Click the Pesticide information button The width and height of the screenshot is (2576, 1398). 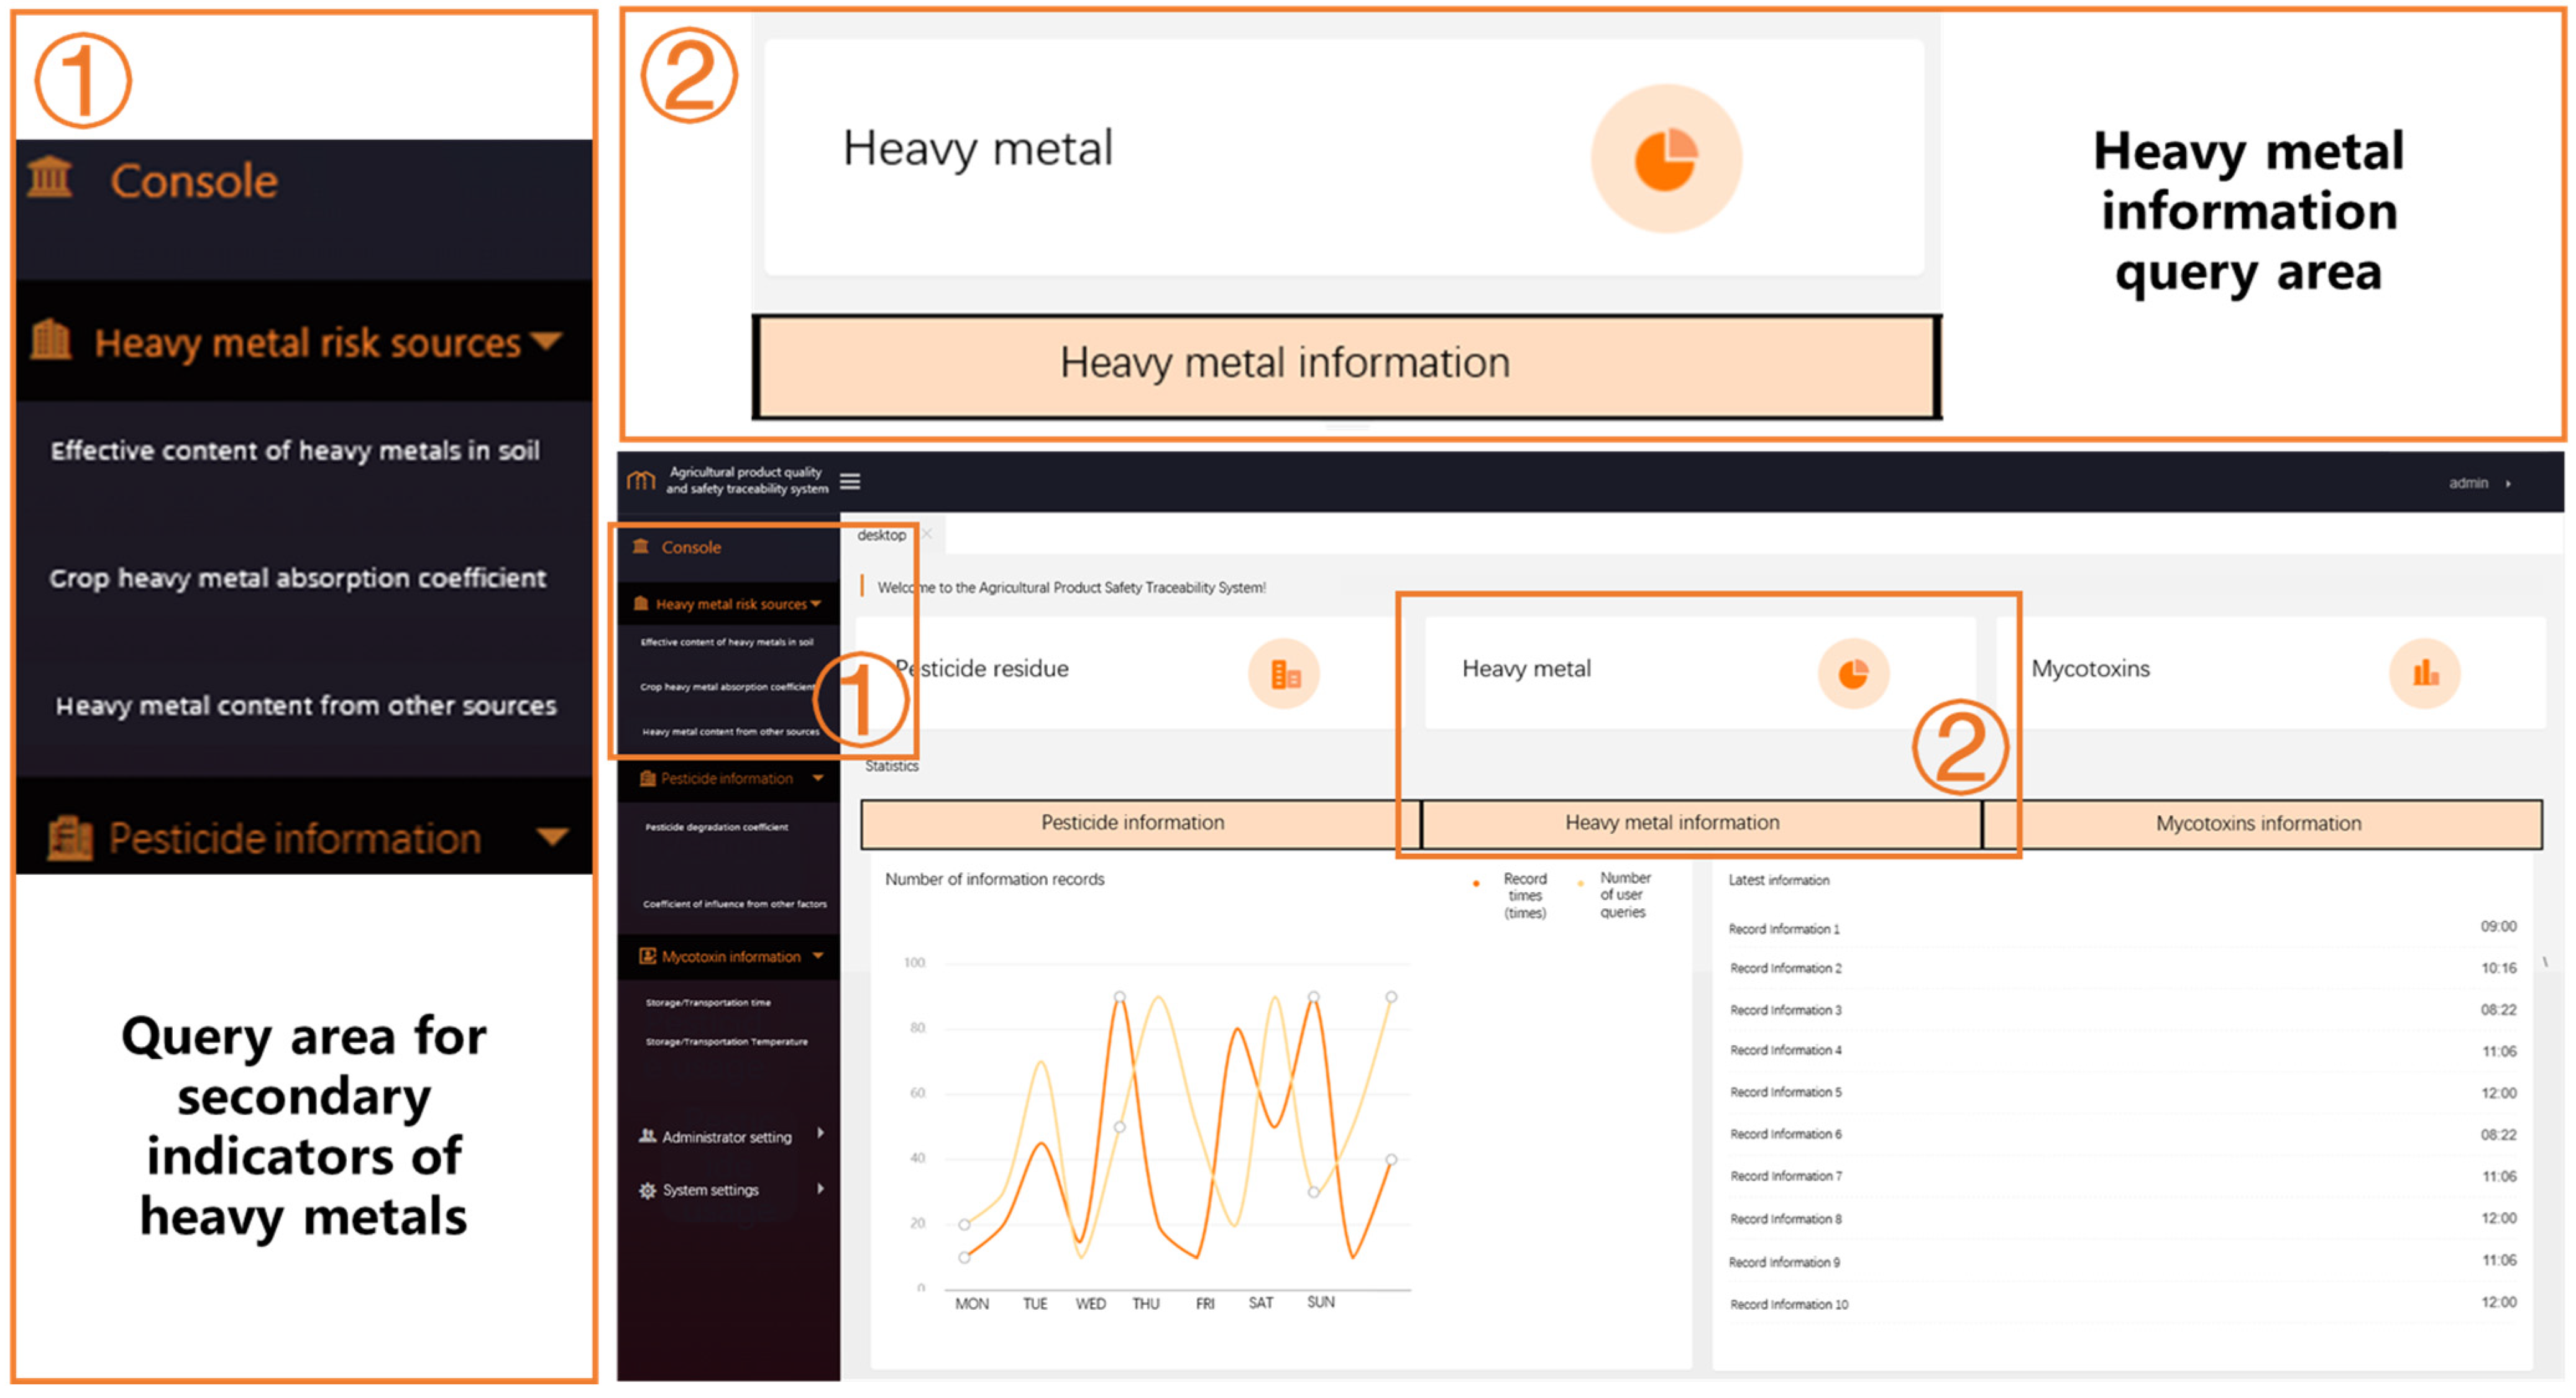(1132, 823)
